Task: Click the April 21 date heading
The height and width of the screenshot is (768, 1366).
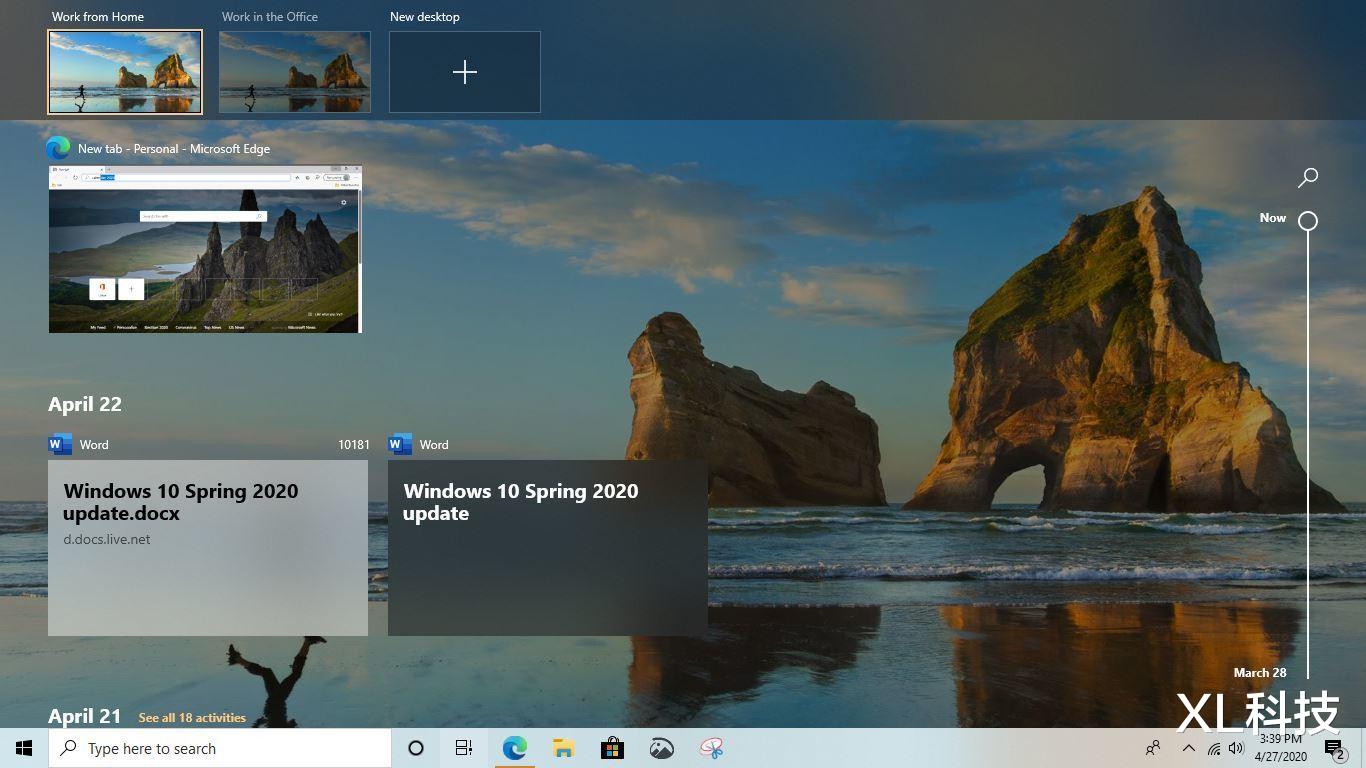Action: pos(85,716)
